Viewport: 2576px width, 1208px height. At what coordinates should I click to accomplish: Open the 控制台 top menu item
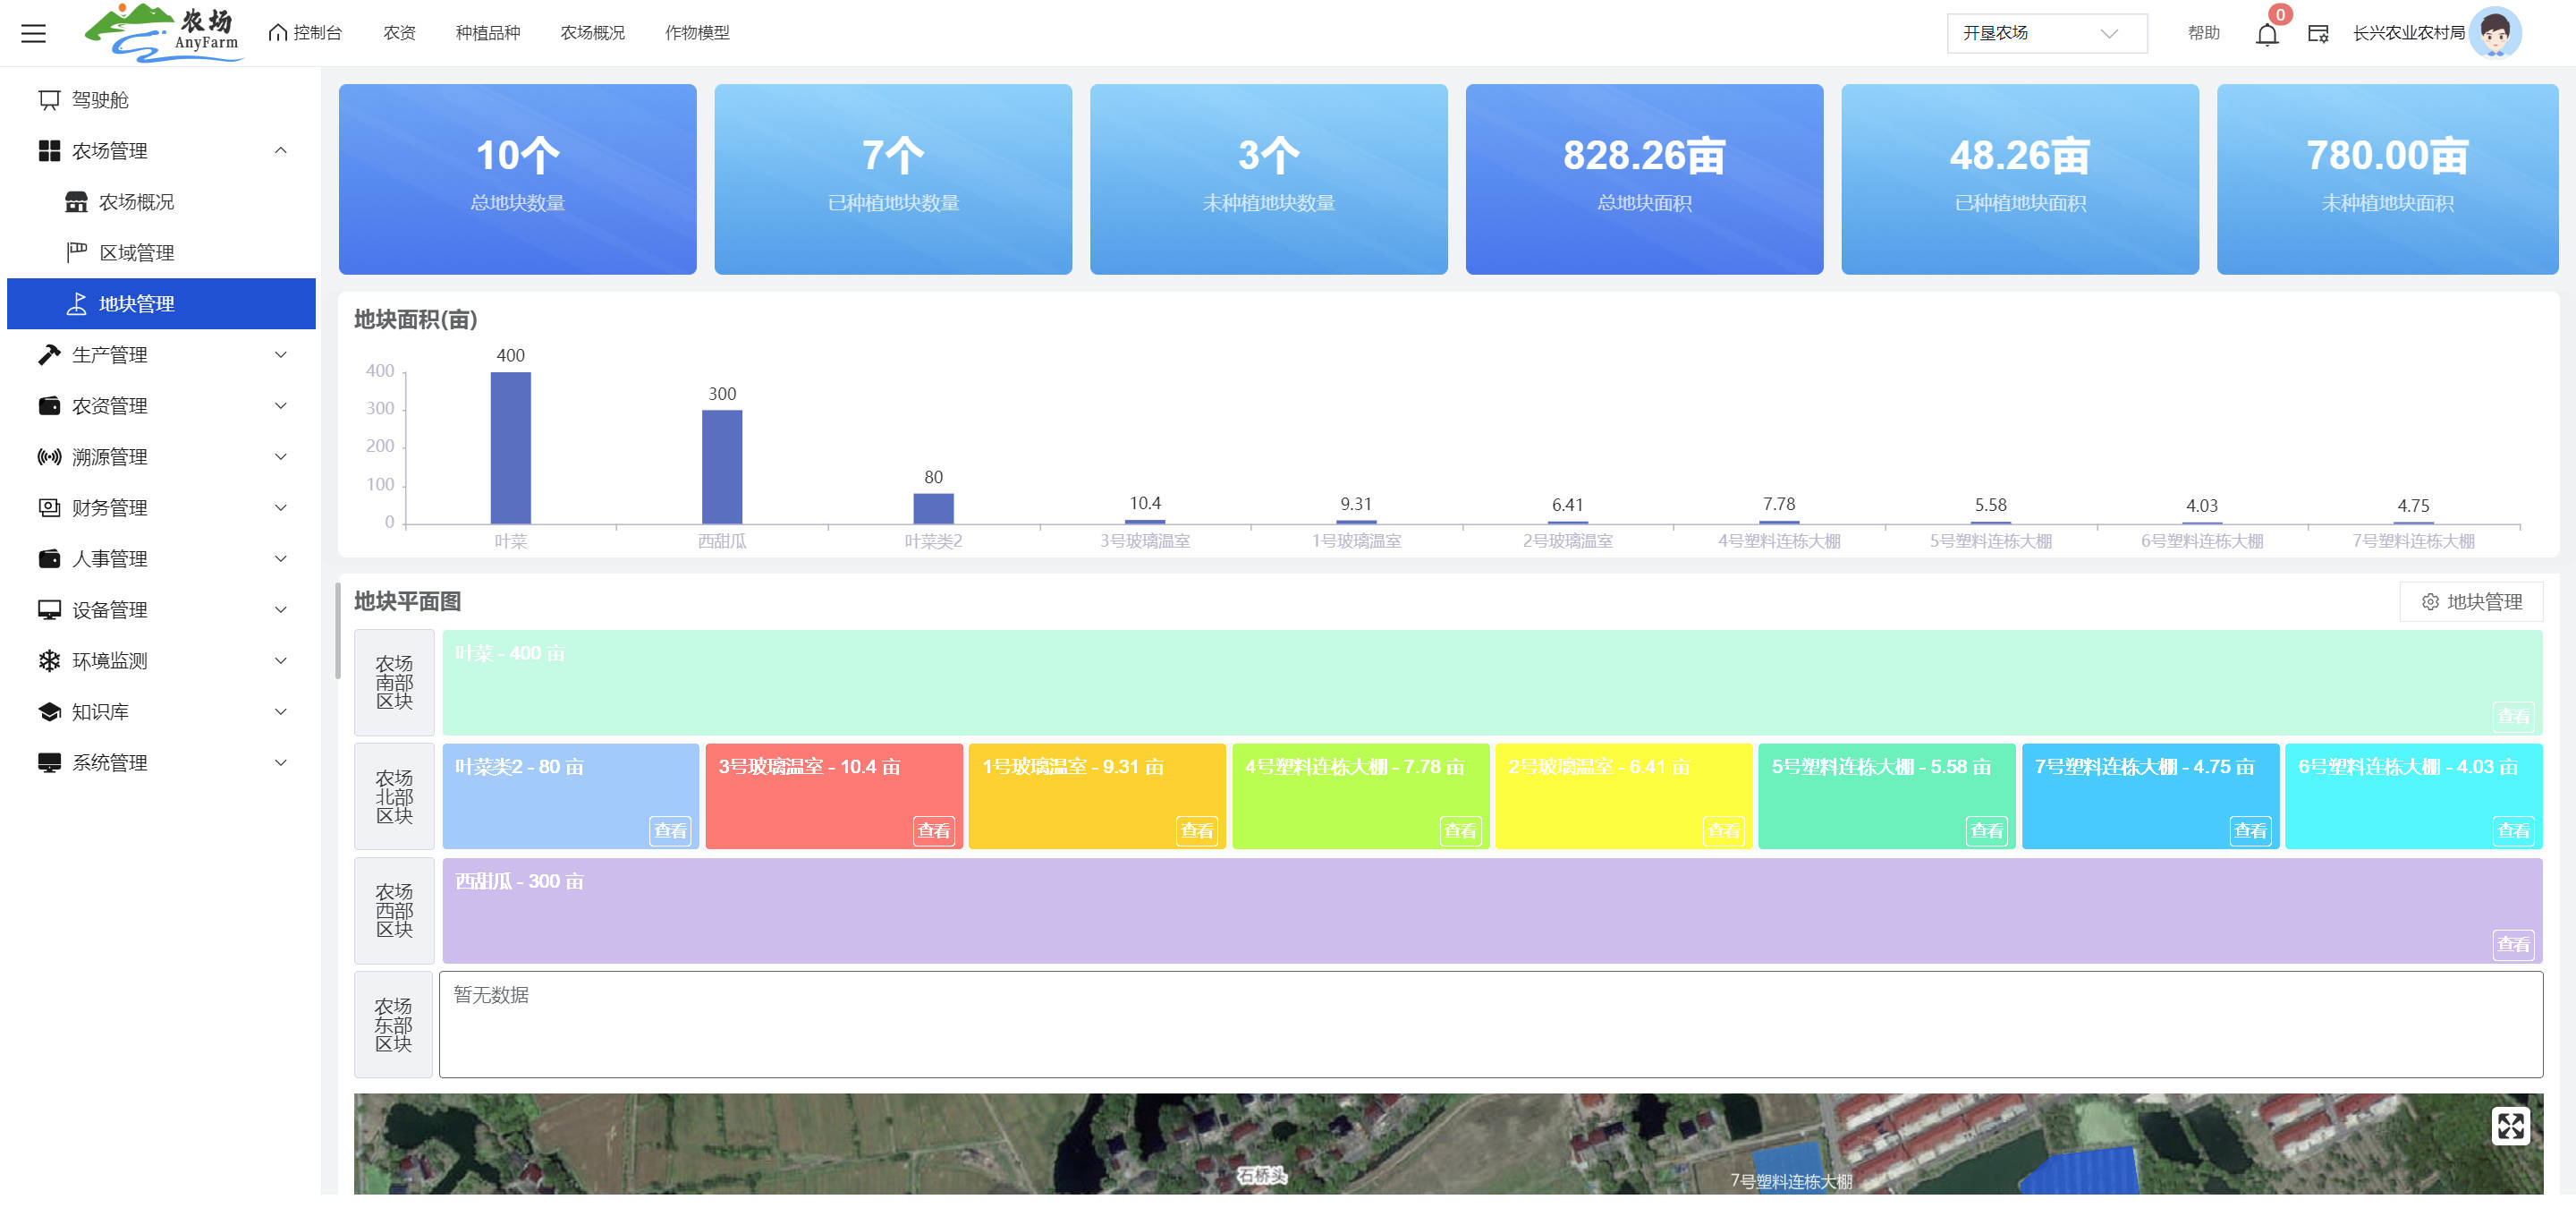tap(306, 33)
